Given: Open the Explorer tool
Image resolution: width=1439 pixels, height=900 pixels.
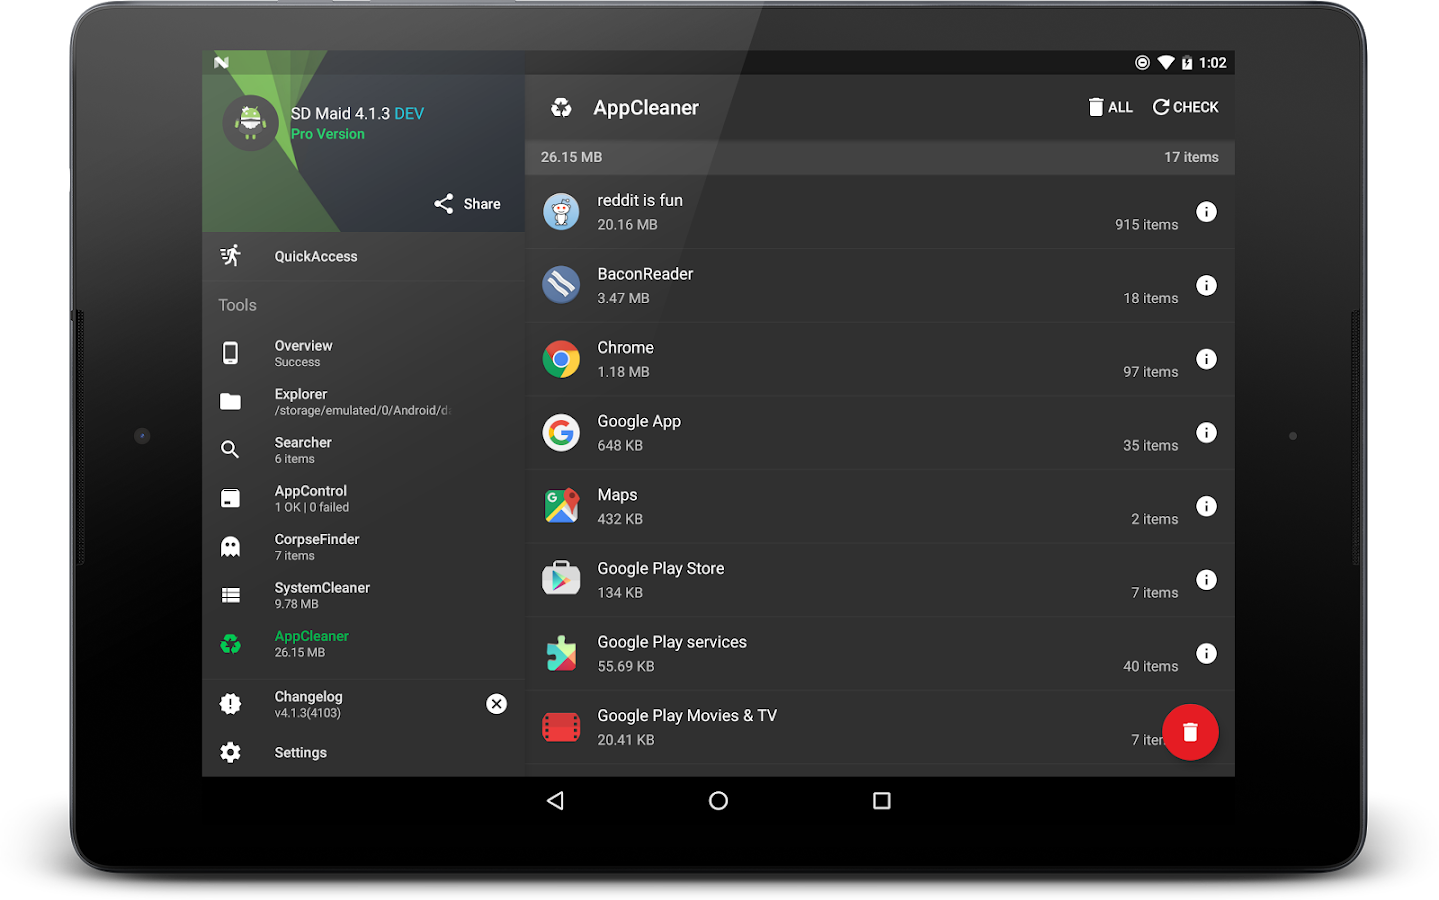Looking at the screenshot, I should 363,402.
